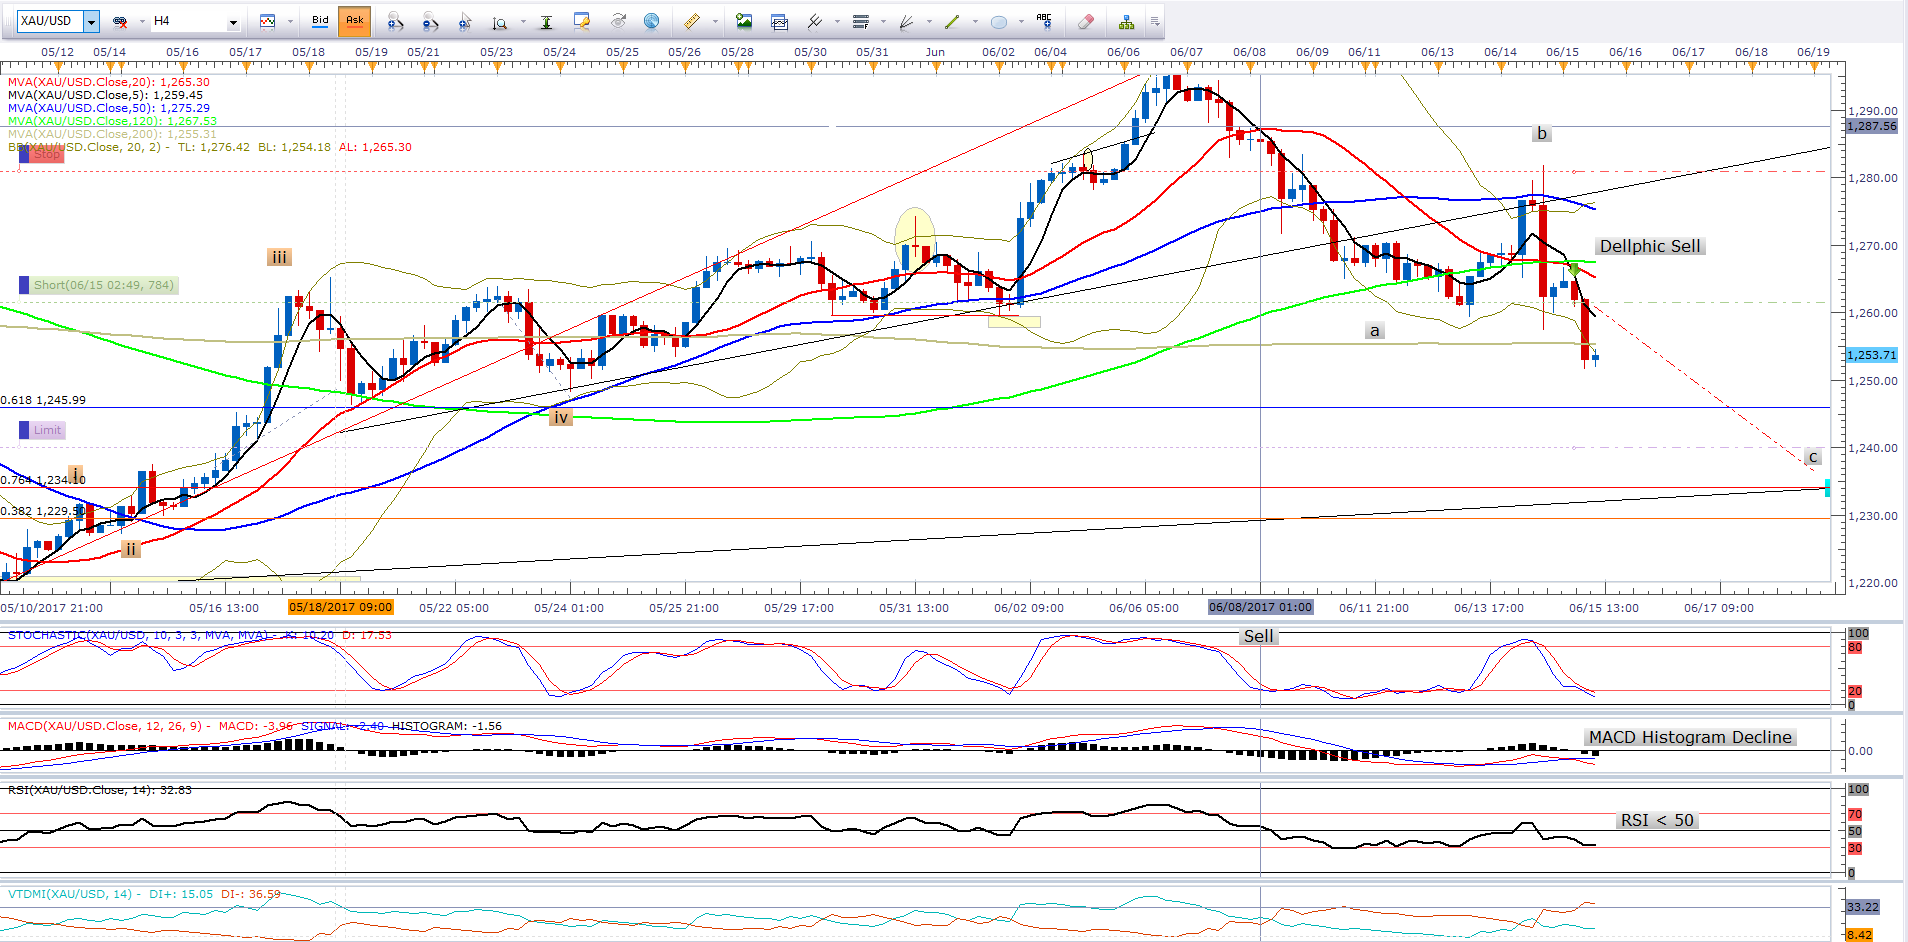1908x942 pixels.
Task: Click the 1,253.71 current price tag
Action: pyautogui.click(x=1870, y=355)
